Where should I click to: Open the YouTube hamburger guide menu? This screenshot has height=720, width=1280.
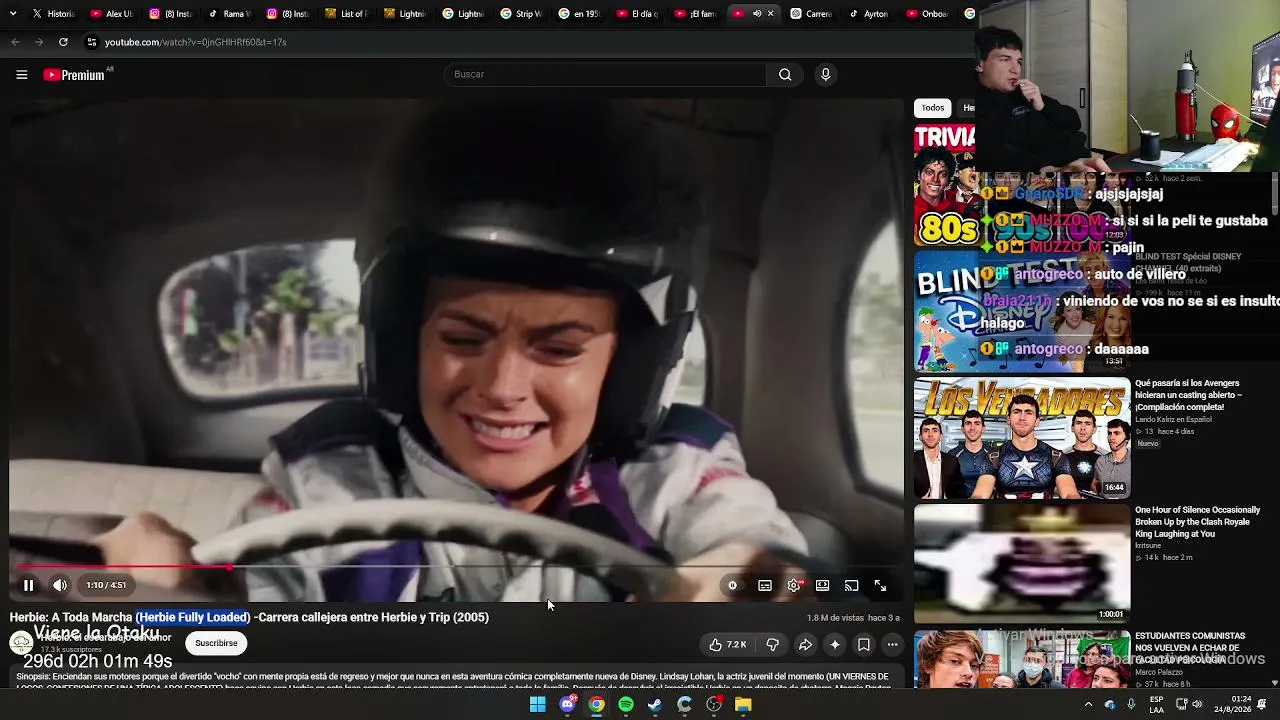pyautogui.click(x=21, y=75)
